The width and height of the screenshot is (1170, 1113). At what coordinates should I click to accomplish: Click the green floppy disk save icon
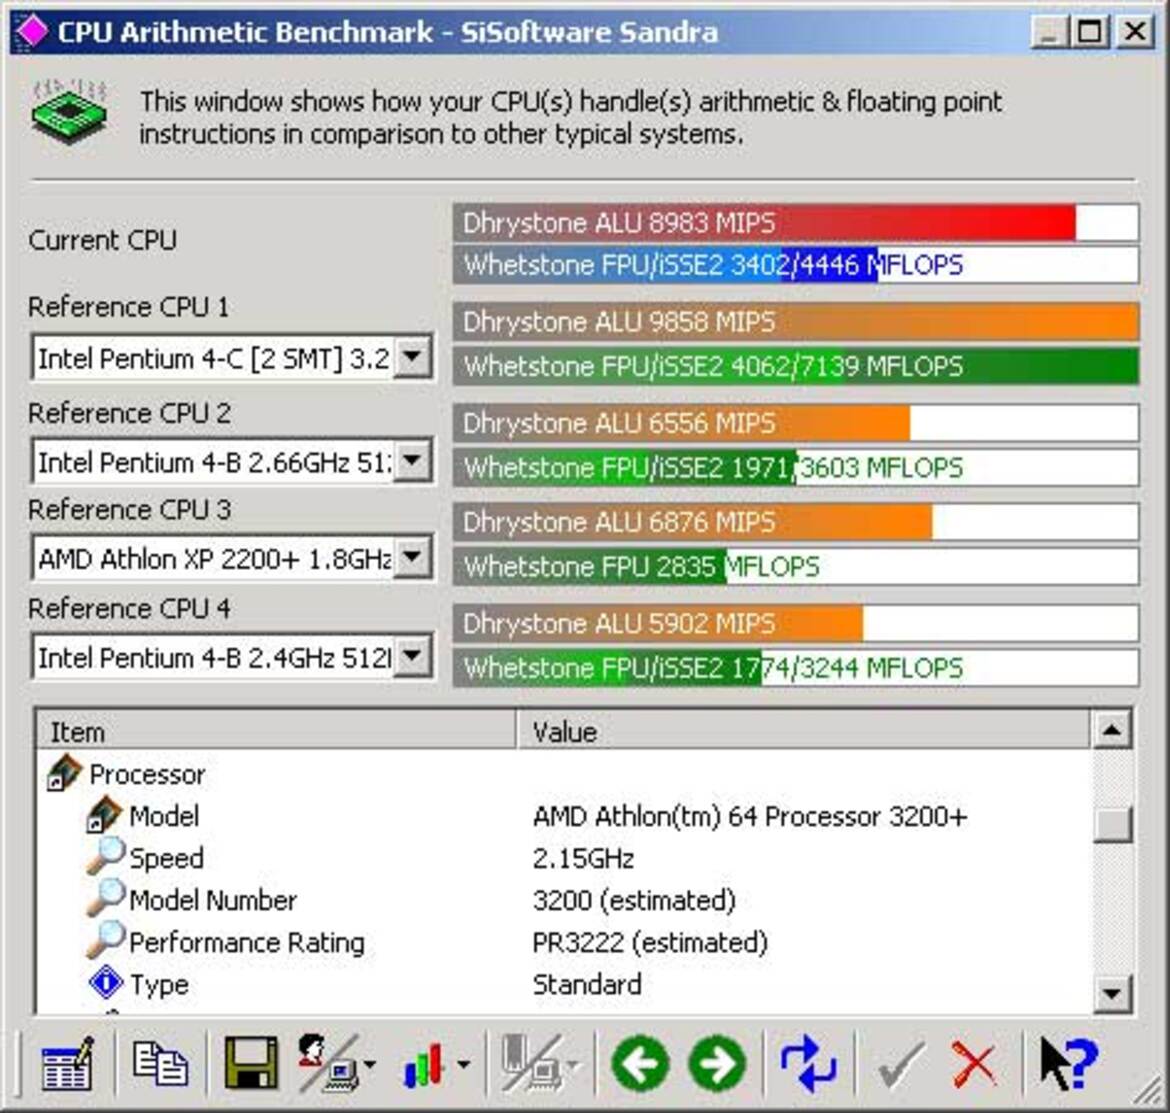point(251,1063)
